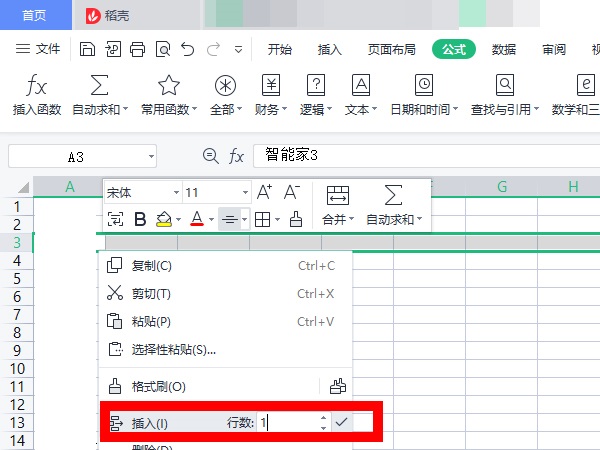Increase font size with the A+ icon
Viewport: 600px width, 450px height.
pyautogui.click(x=265, y=192)
